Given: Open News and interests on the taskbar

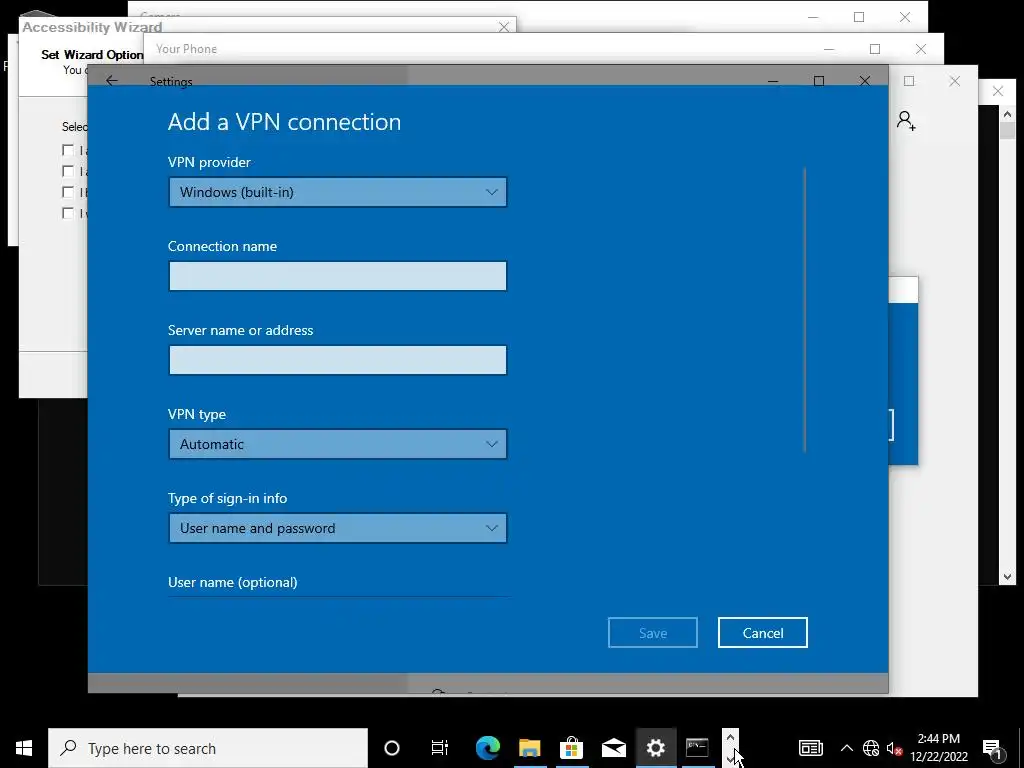Looking at the screenshot, I should [x=810, y=748].
